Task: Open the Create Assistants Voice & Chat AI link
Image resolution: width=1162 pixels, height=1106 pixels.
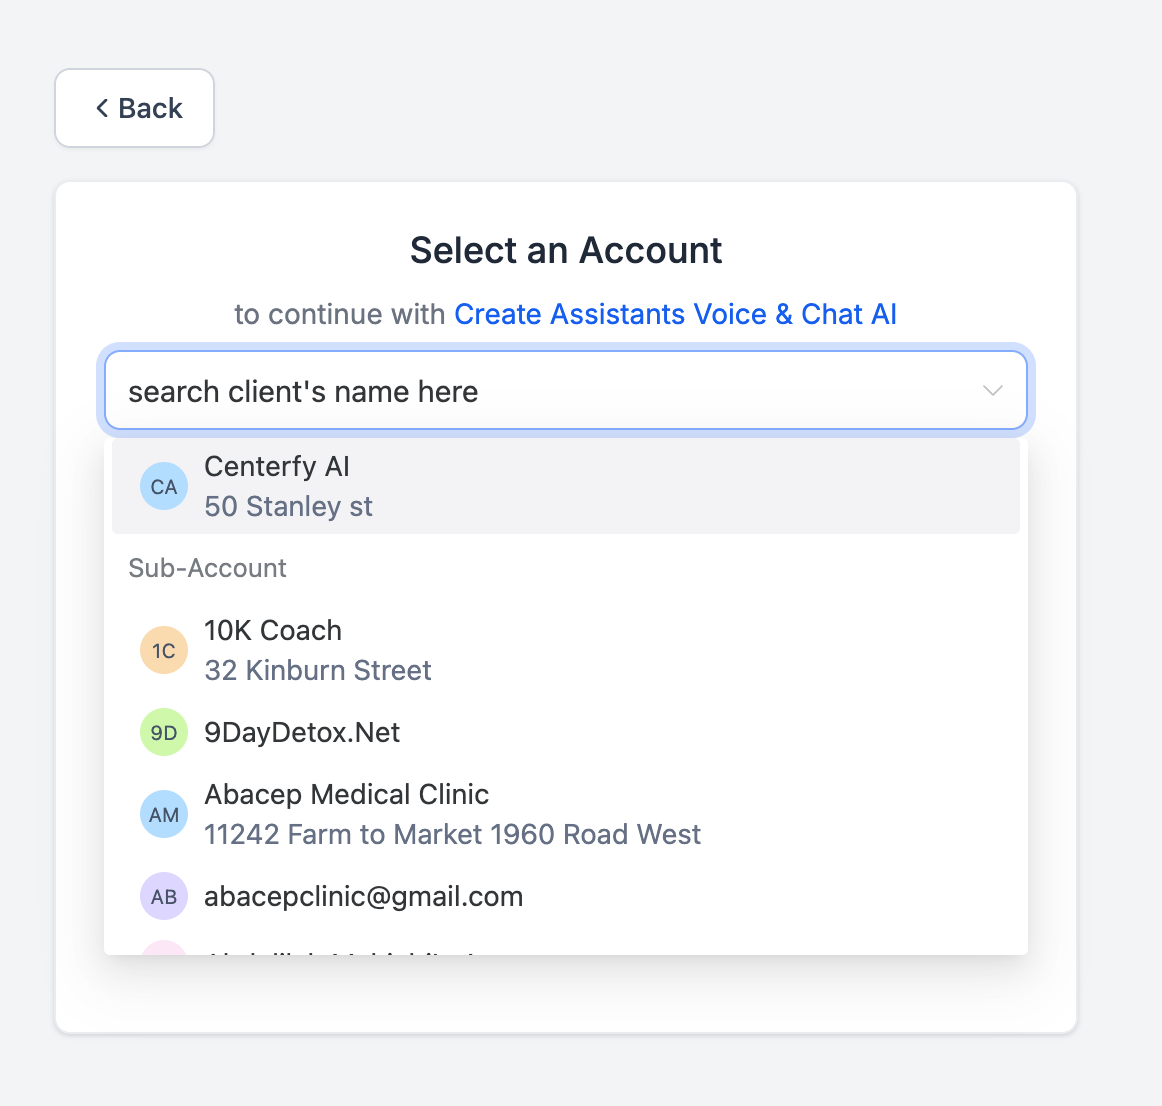Action: coord(675,314)
